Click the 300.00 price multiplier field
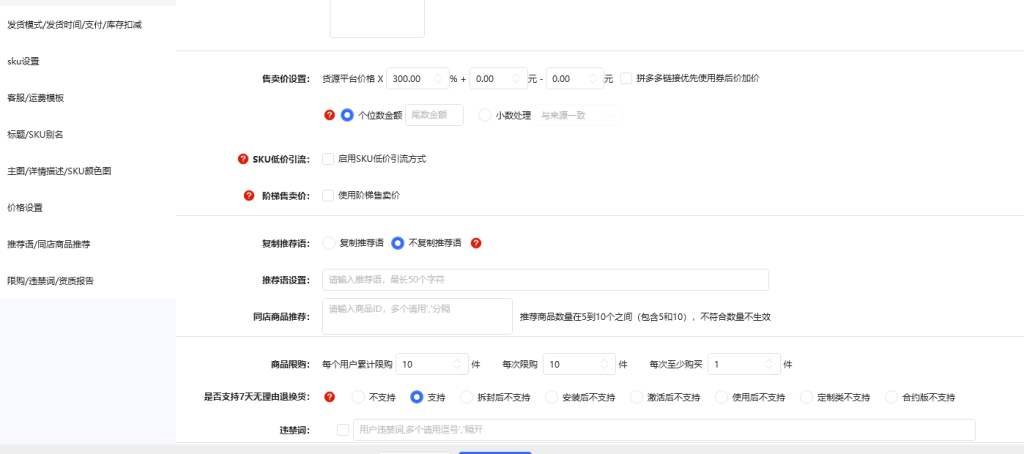The height and width of the screenshot is (454, 1024). click(x=418, y=78)
